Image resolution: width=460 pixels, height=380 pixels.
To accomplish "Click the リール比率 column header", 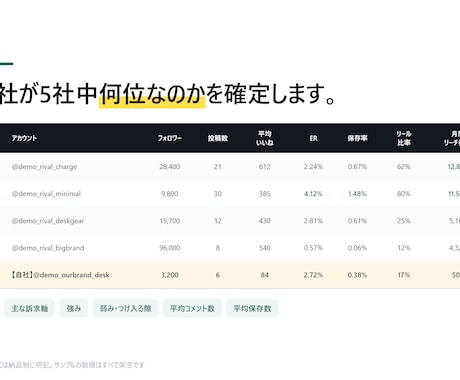I will tap(404, 138).
